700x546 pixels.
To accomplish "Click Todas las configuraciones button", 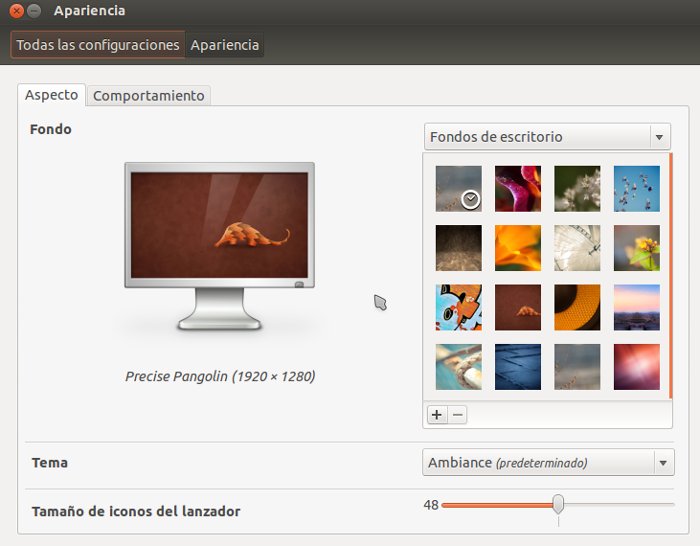I will [x=98, y=45].
